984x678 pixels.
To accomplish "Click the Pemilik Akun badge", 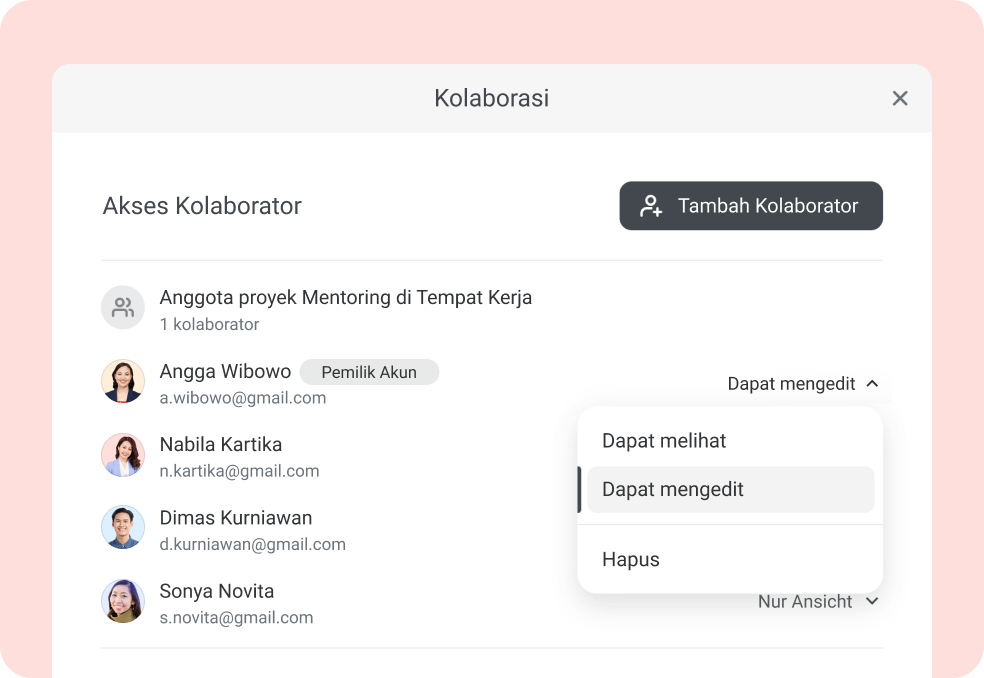I will tap(369, 371).
